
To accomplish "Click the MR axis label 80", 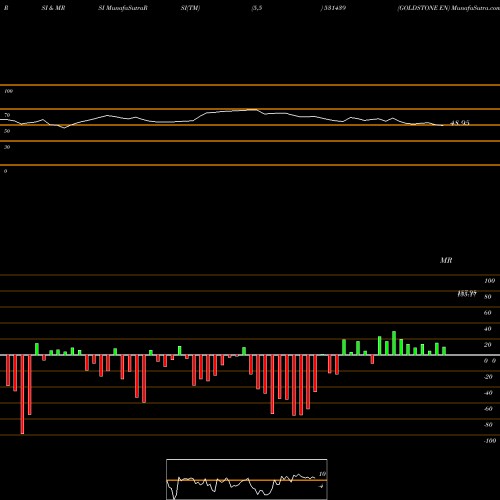I will (x=488, y=297).
